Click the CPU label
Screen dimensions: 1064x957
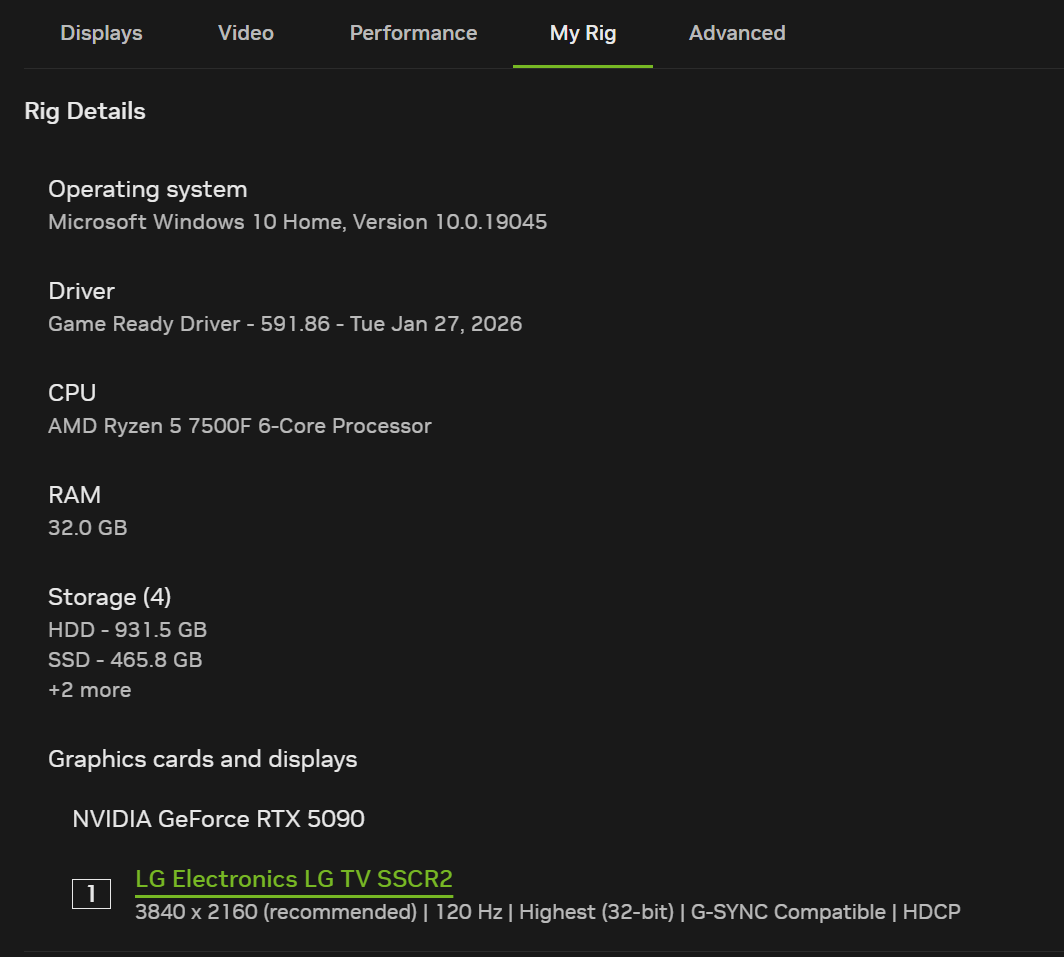[x=72, y=393]
